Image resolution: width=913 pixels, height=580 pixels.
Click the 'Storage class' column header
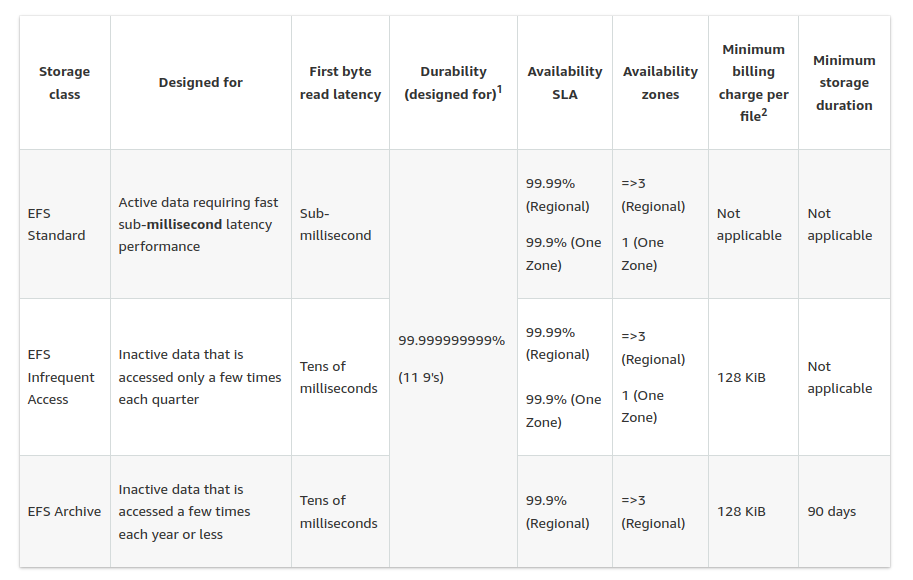click(x=64, y=83)
